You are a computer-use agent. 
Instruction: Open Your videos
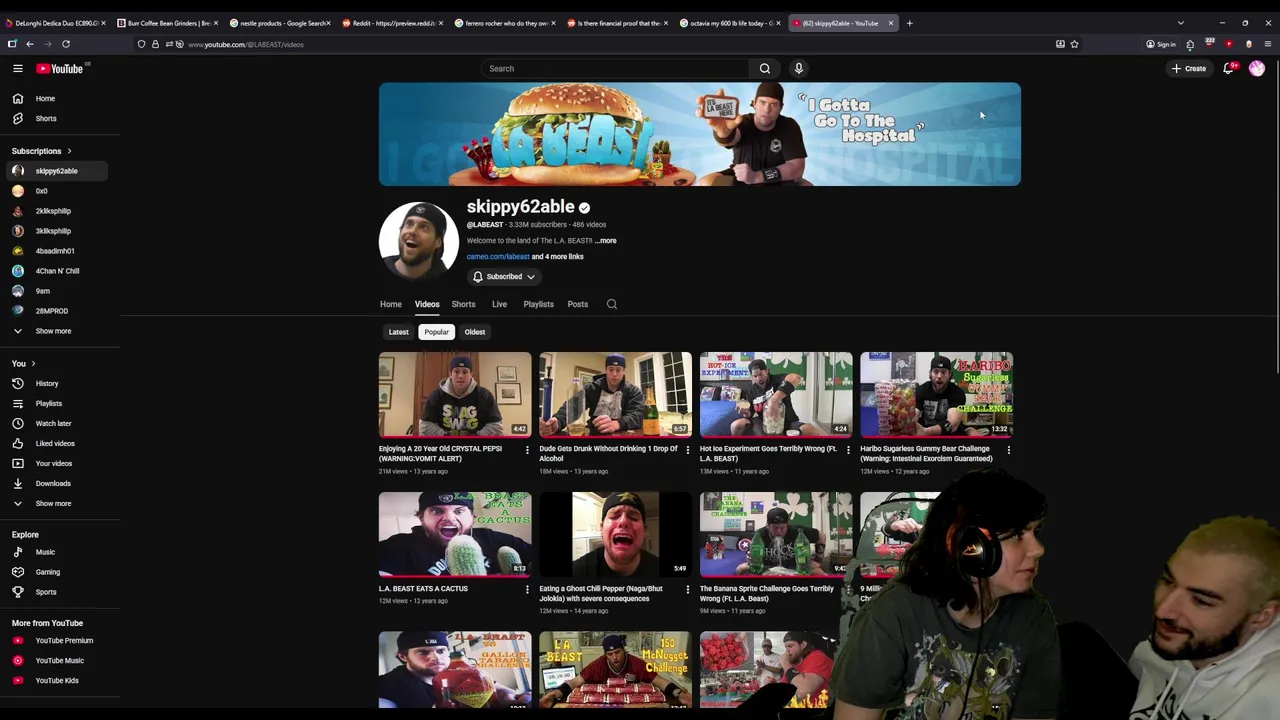point(55,463)
